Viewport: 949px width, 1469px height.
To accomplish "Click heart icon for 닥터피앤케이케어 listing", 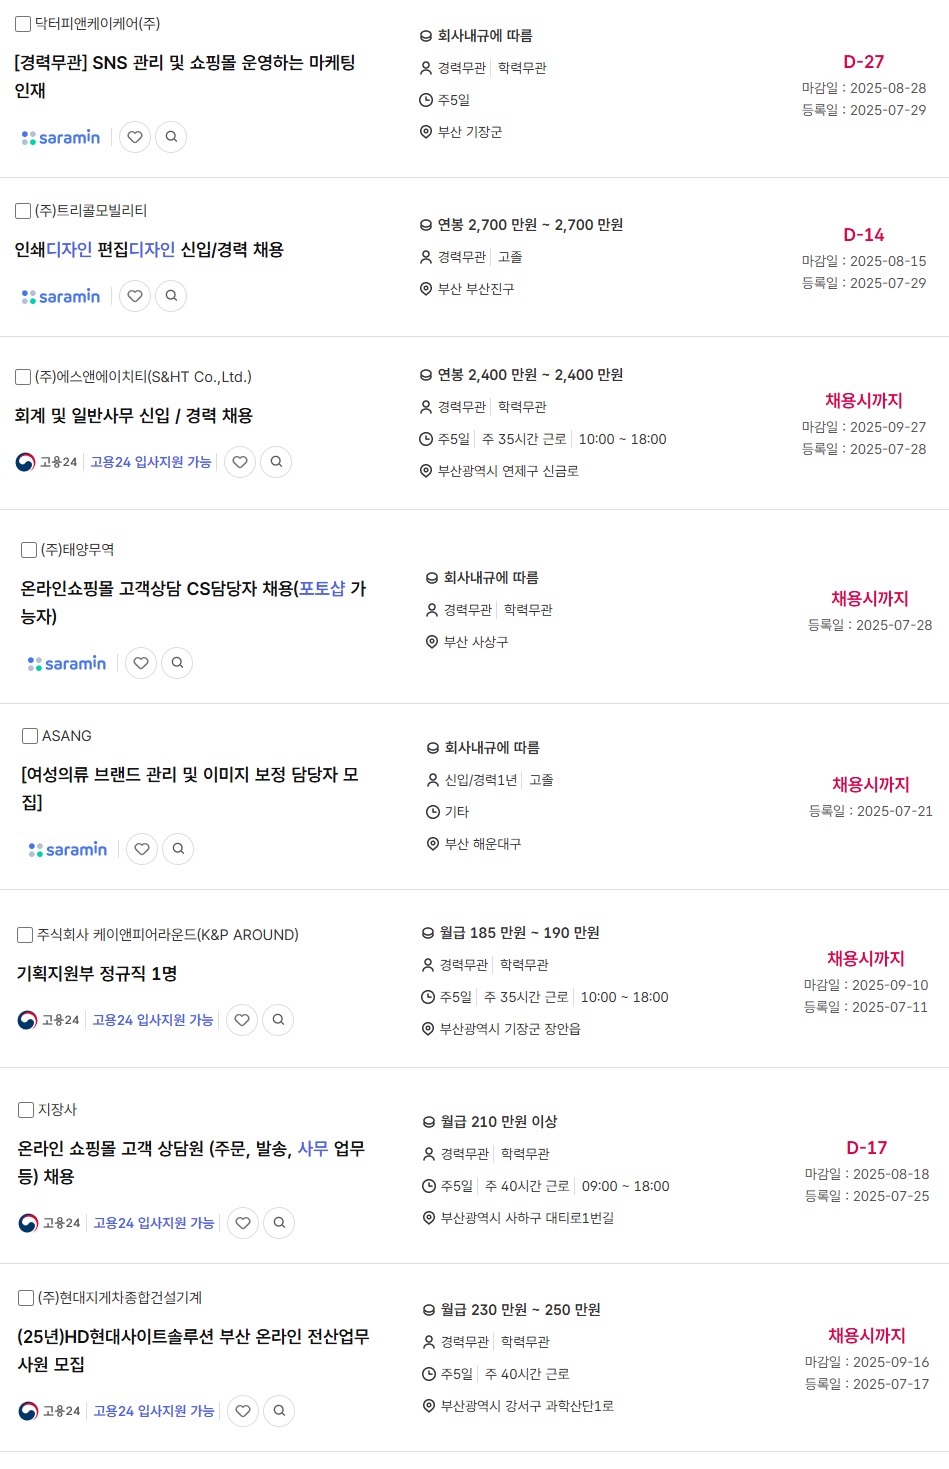I will point(135,137).
